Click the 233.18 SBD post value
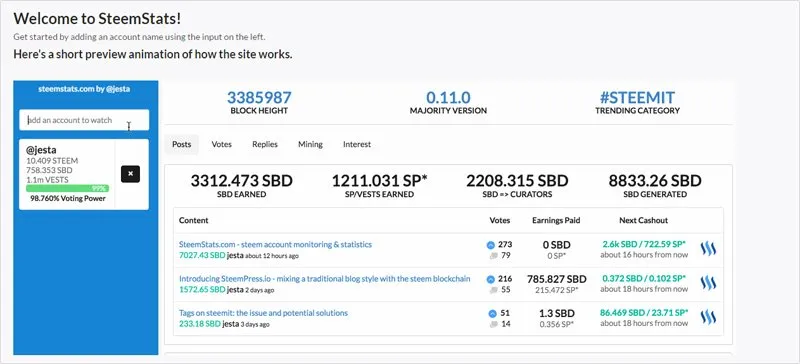Screen dimensions: 800x364 pyautogui.click(x=199, y=324)
